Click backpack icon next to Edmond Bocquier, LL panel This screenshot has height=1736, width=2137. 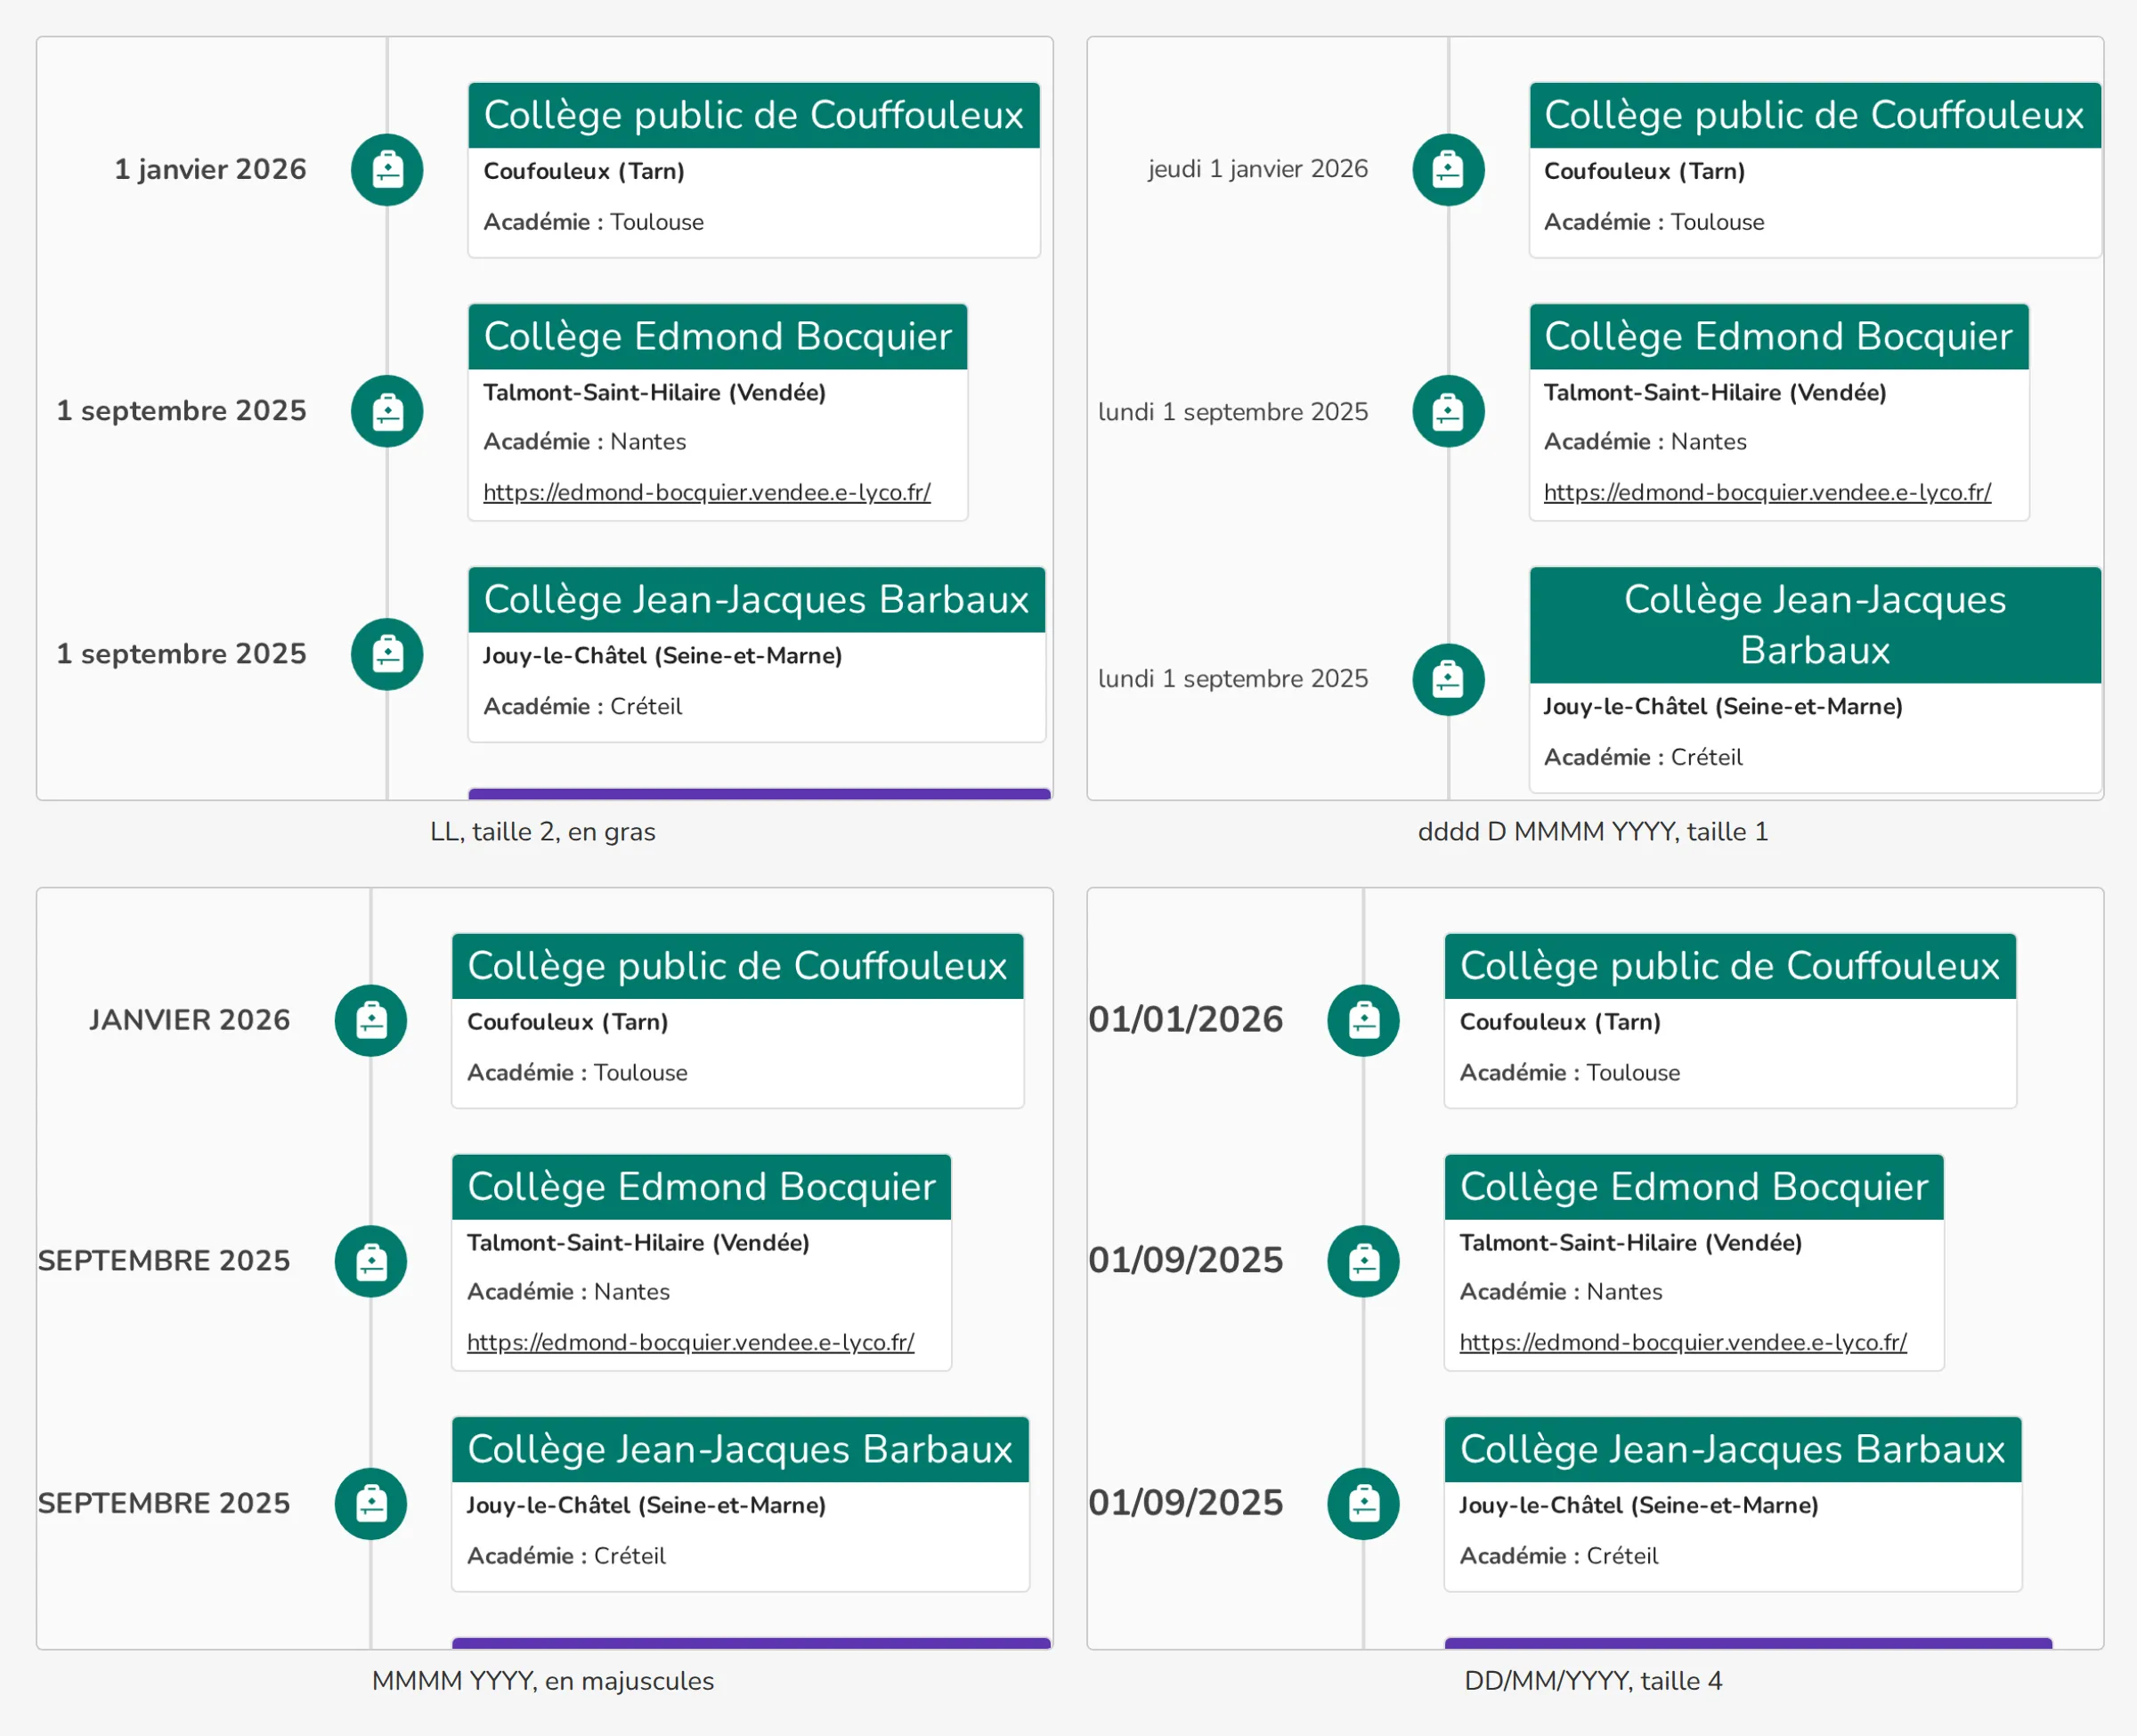tap(387, 411)
